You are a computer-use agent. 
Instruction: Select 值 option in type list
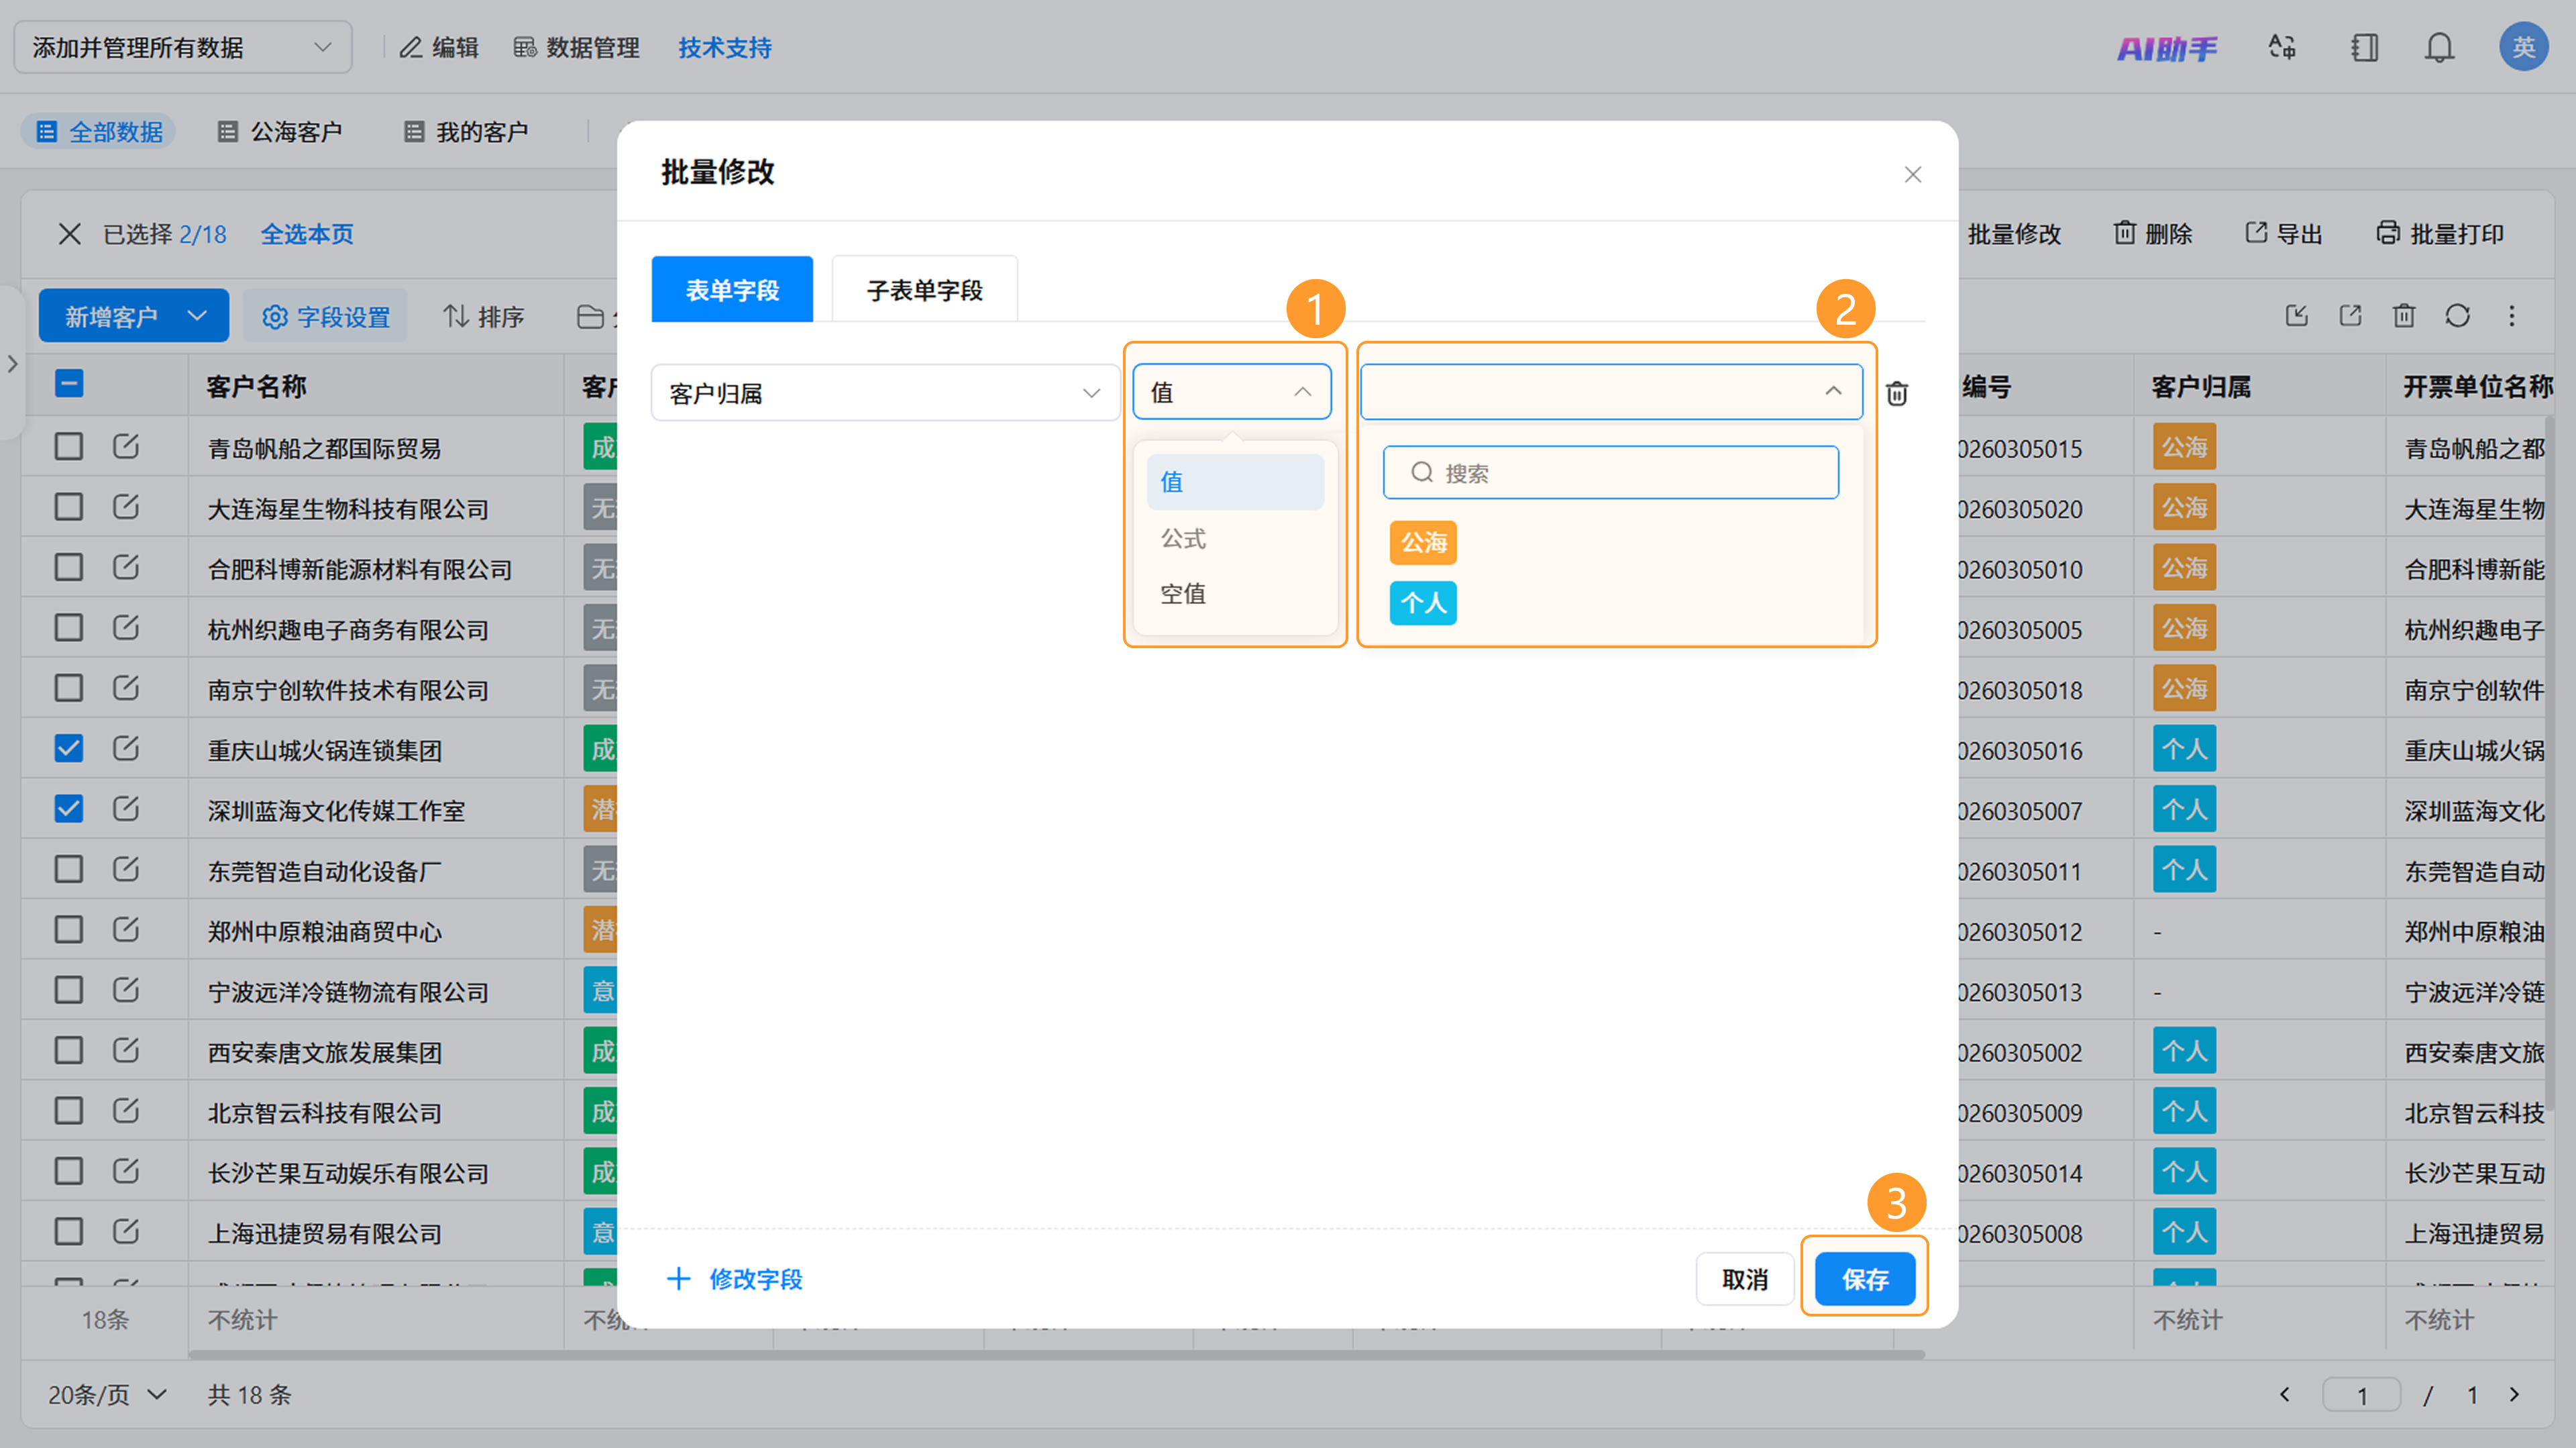pos(1235,482)
